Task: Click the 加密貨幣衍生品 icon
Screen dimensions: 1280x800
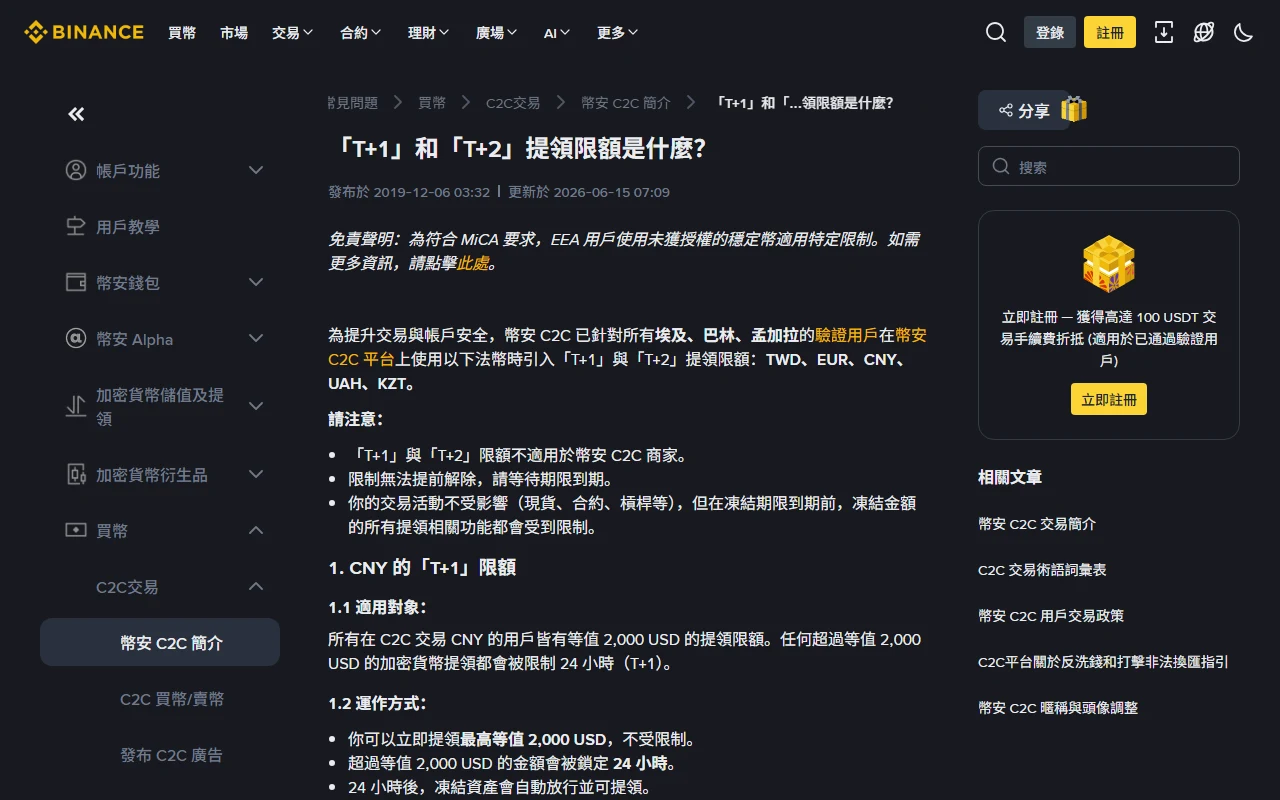Action: click(76, 474)
